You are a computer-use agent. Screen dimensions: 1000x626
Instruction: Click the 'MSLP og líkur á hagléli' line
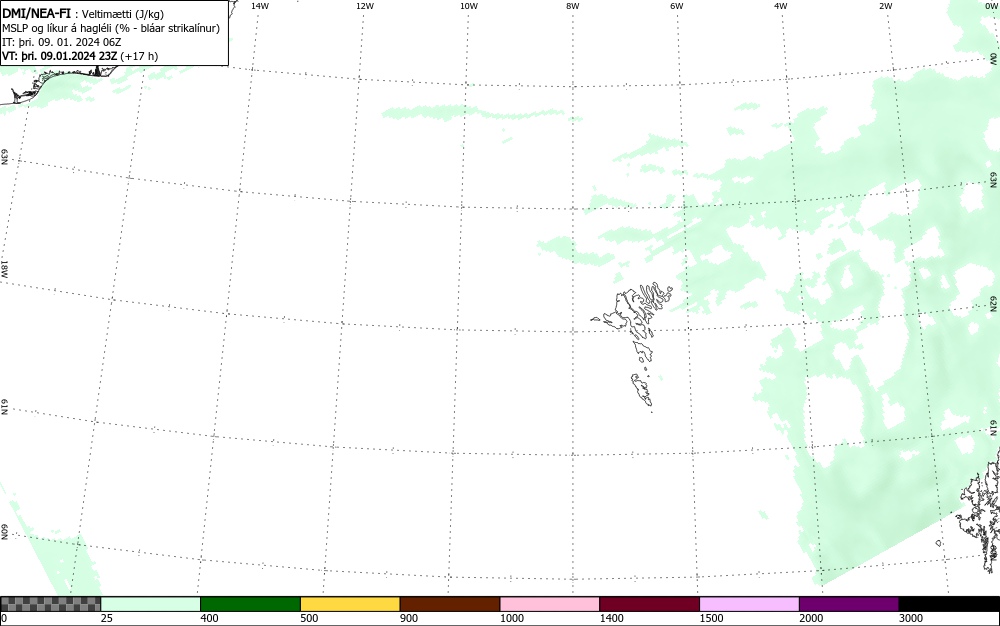111,28
